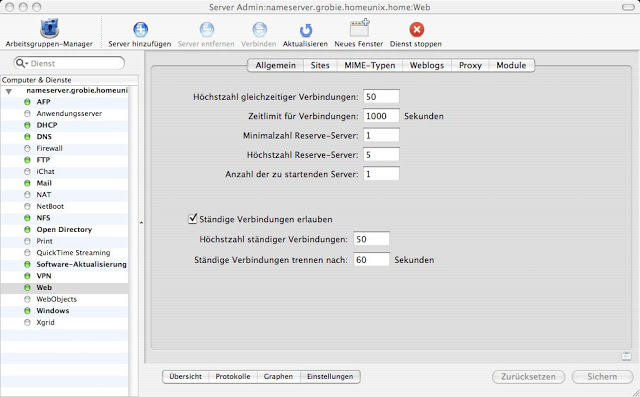Click the green status dot beside DHCP
The image size is (640, 397).
click(27, 125)
